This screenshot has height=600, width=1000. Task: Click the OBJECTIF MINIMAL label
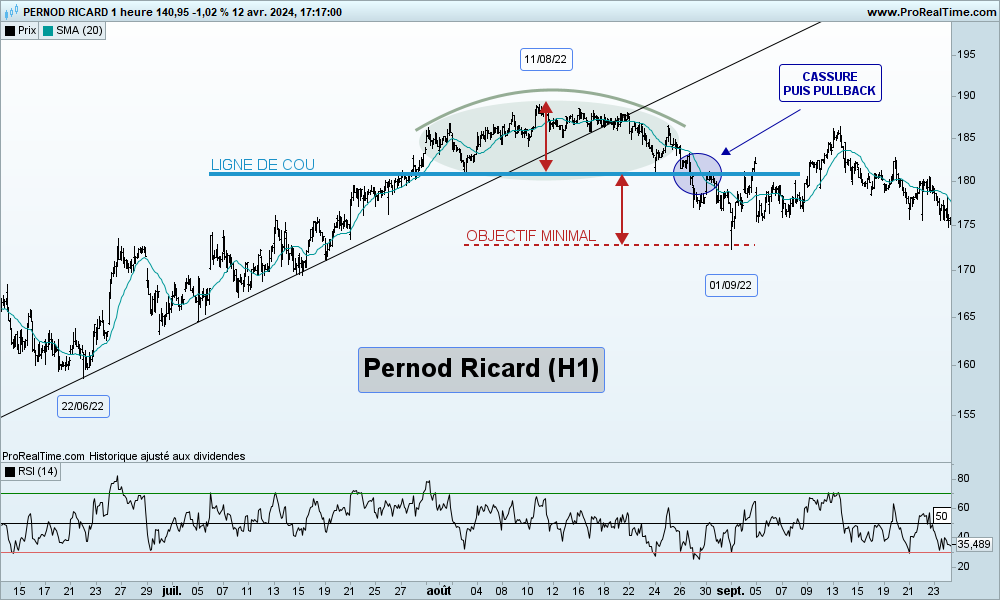click(531, 236)
